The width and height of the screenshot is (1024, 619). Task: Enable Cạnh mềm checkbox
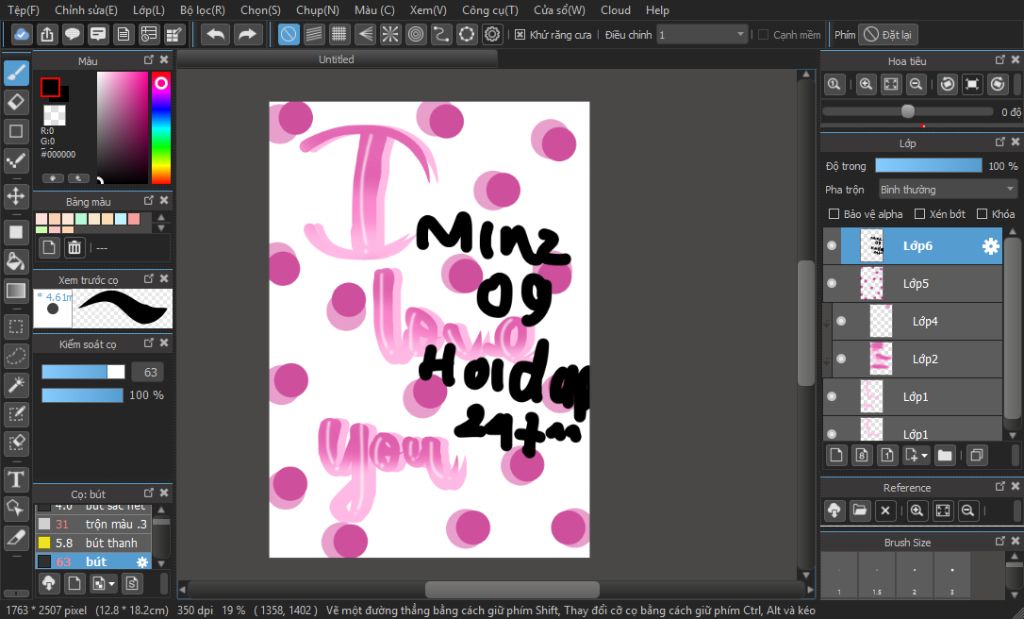763,35
